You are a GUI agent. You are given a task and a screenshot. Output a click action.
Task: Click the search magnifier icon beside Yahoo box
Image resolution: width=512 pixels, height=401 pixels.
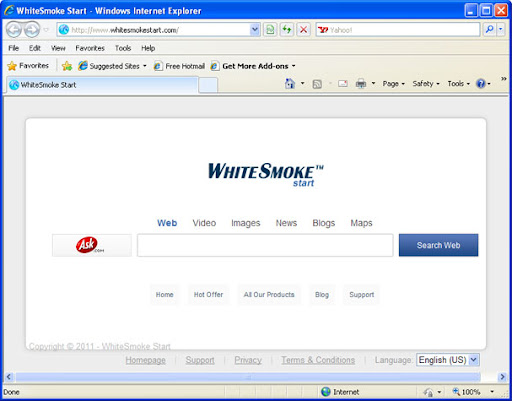click(489, 30)
